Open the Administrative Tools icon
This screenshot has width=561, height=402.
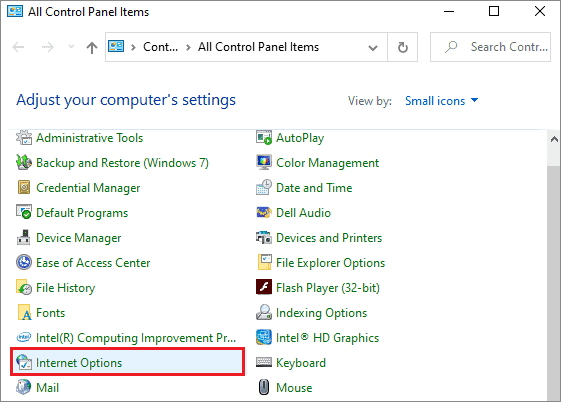click(24, 138)
